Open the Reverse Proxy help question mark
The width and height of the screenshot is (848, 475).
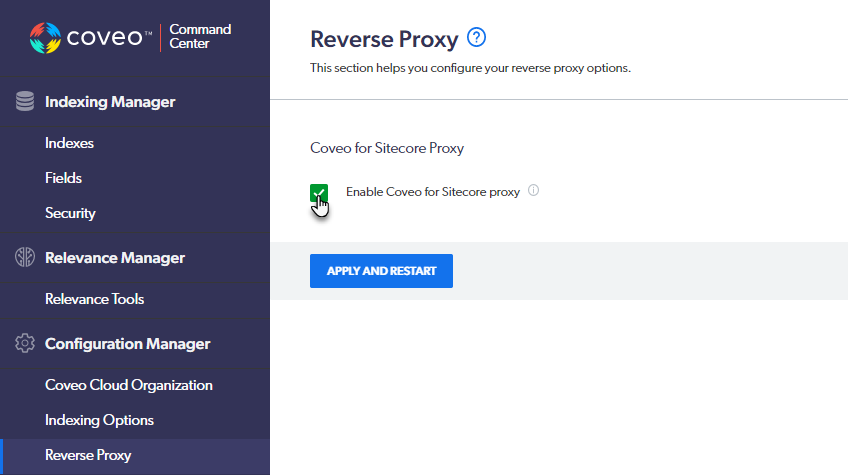[476, 37]
